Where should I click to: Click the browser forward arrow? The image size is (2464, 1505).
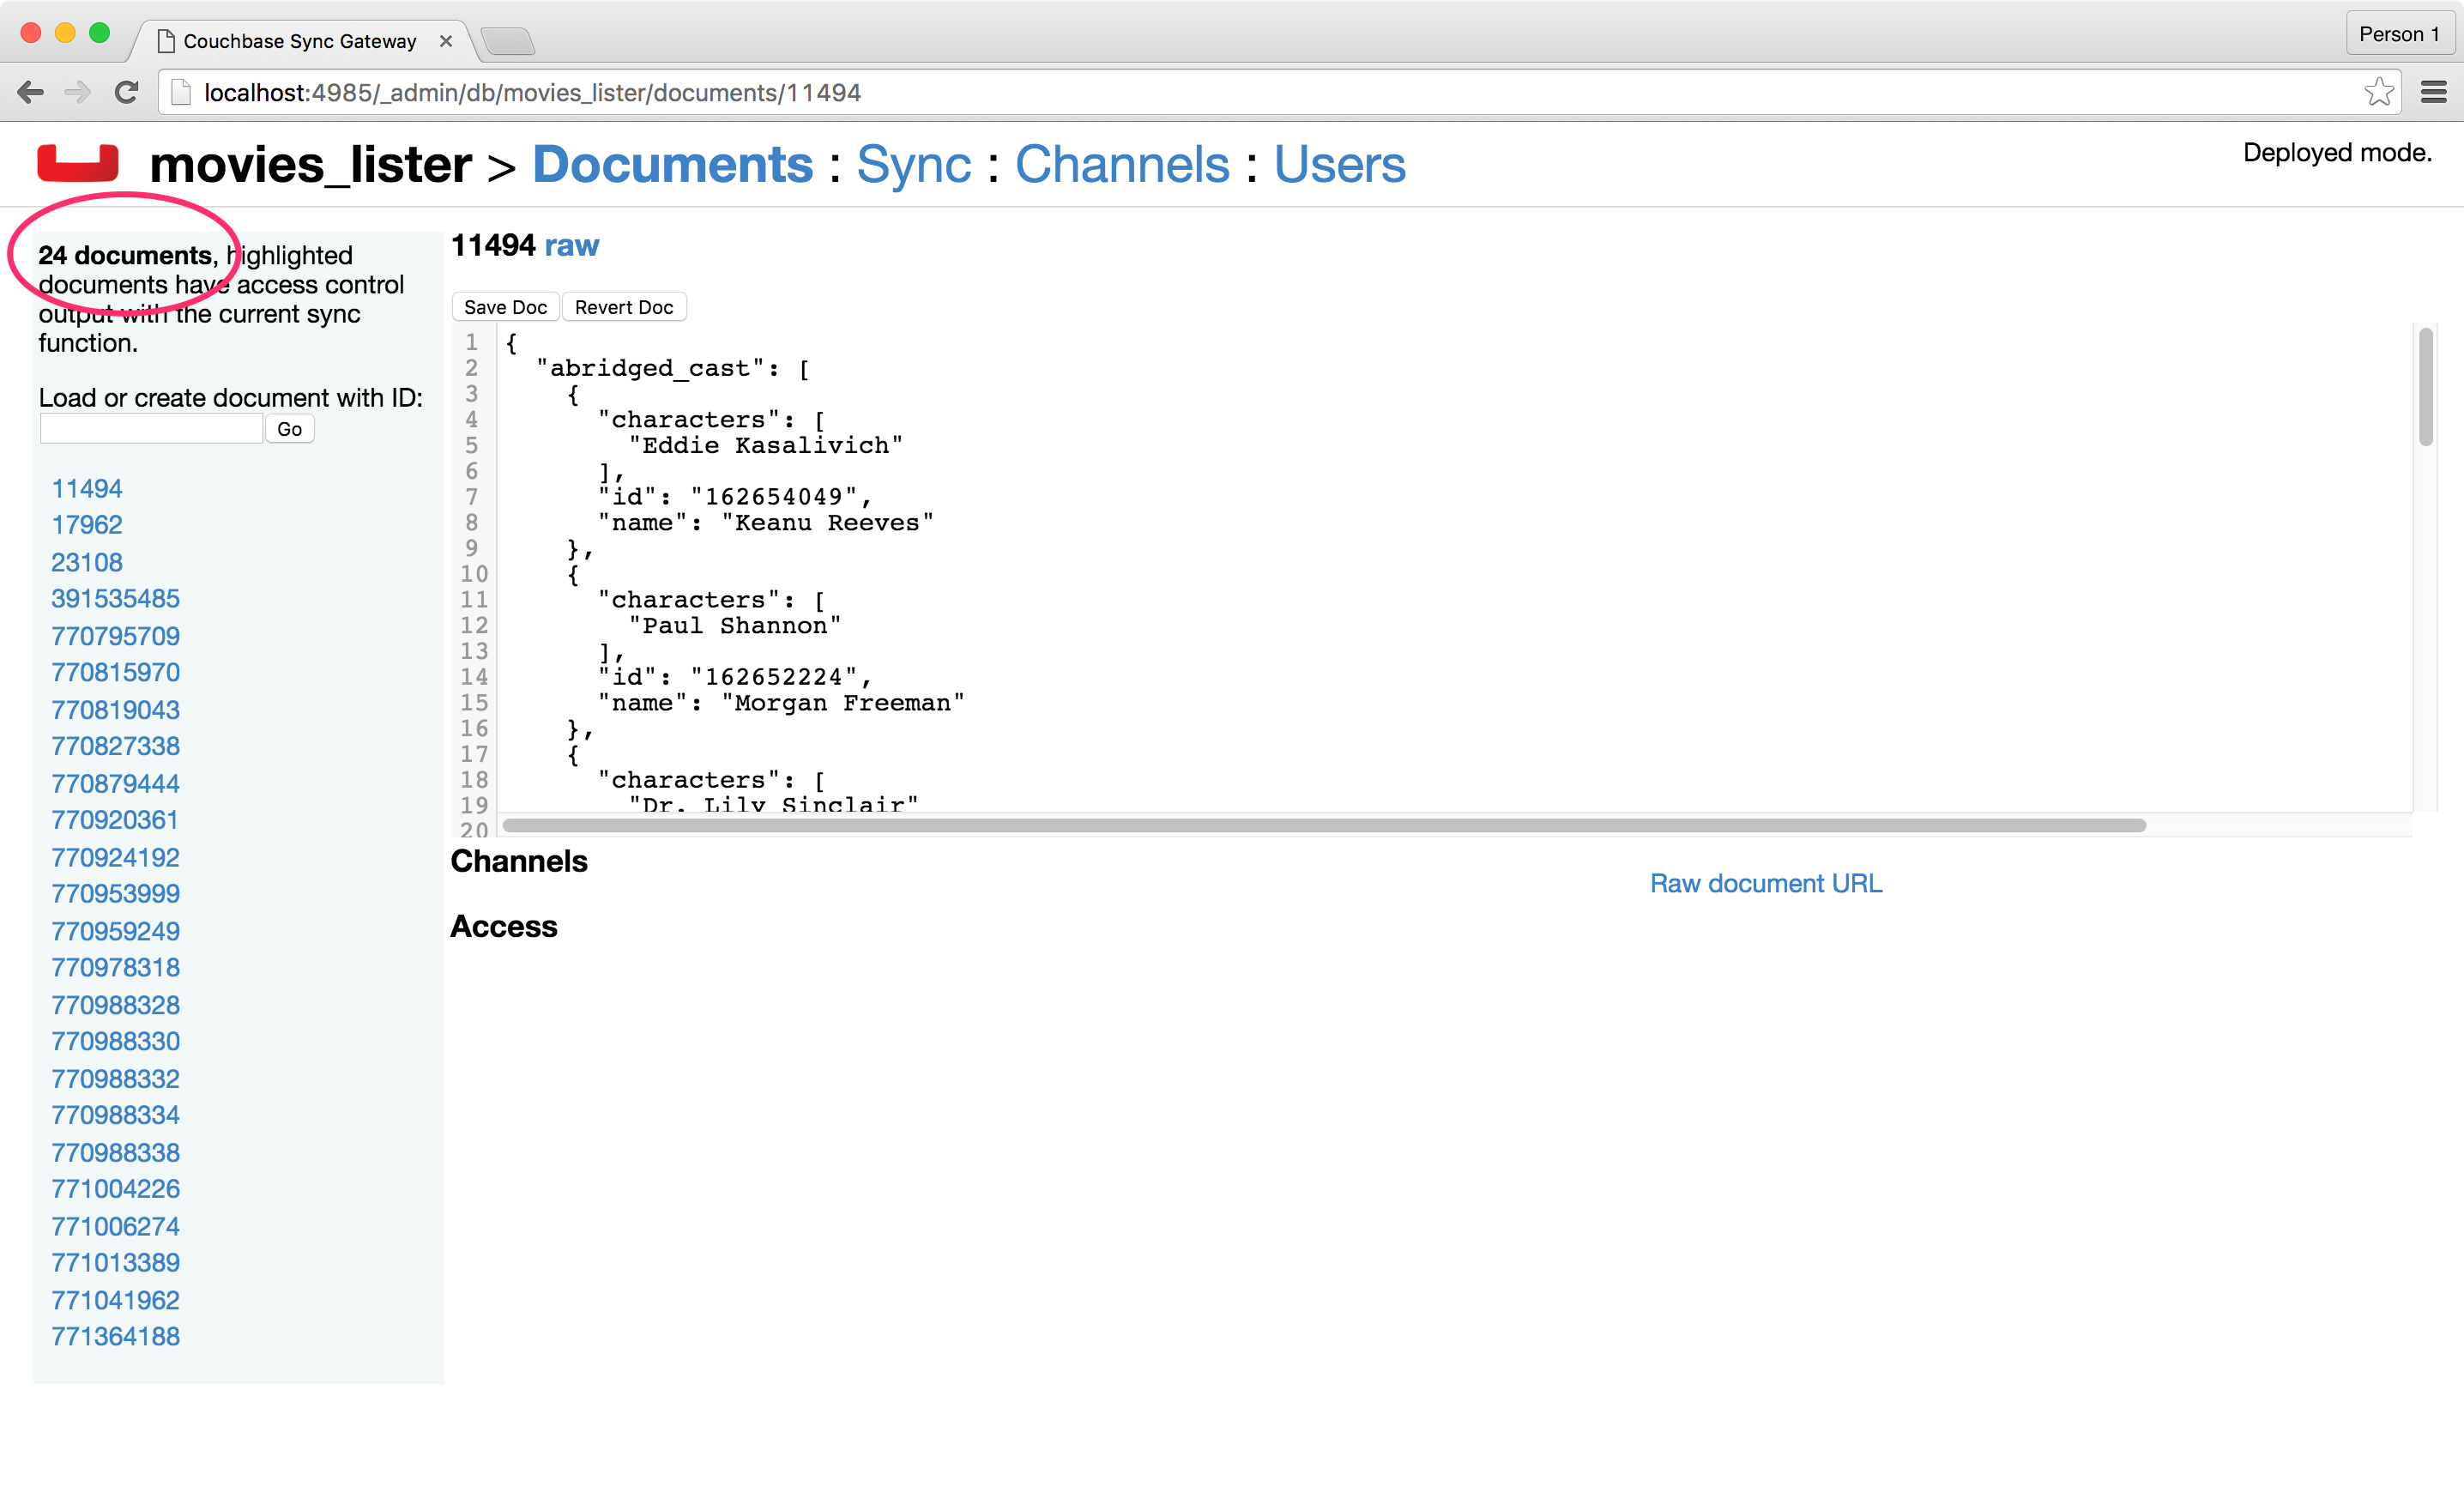[x=77, y=93]
